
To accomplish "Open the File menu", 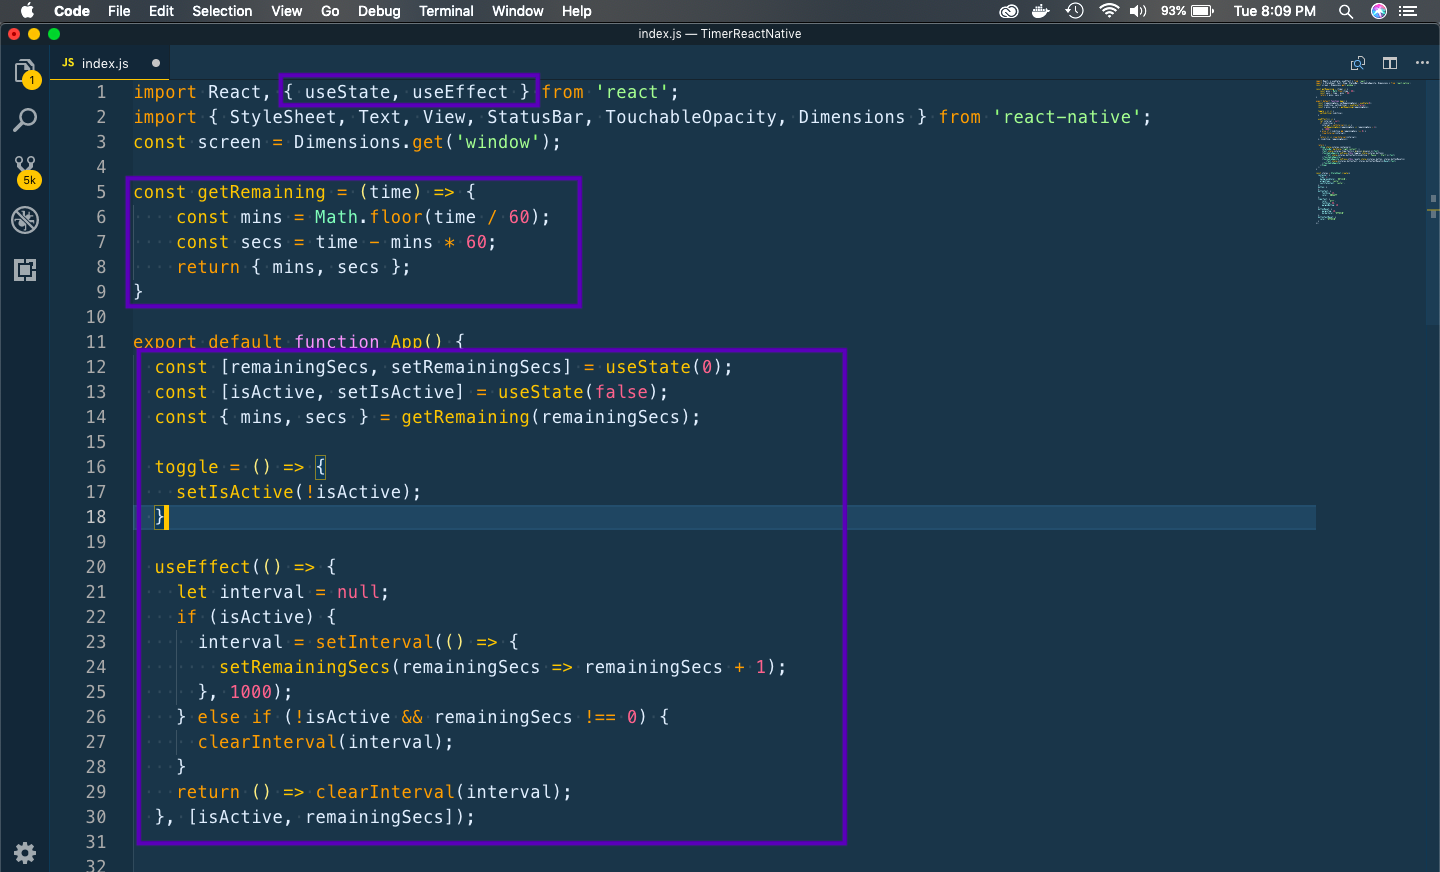I will 119,11.
